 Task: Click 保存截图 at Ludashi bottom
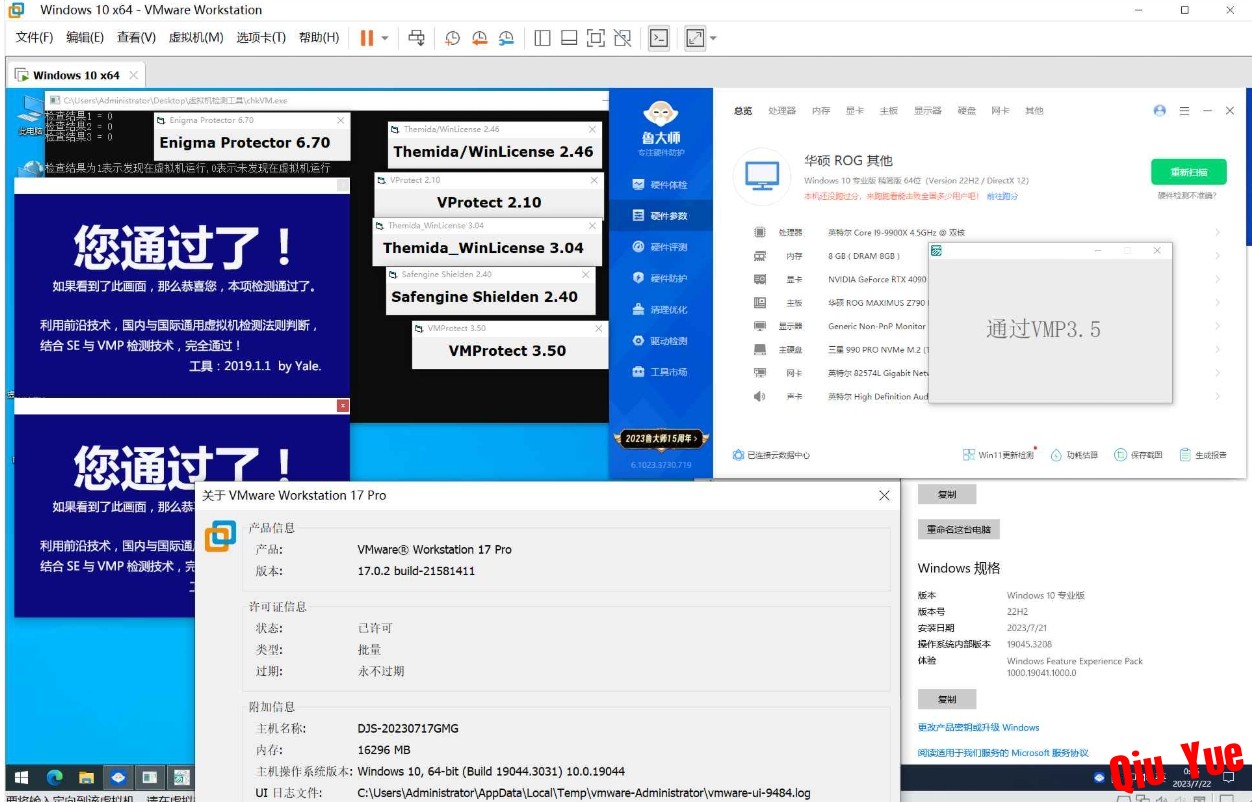pyautogui.click(x=1139, y=455)
